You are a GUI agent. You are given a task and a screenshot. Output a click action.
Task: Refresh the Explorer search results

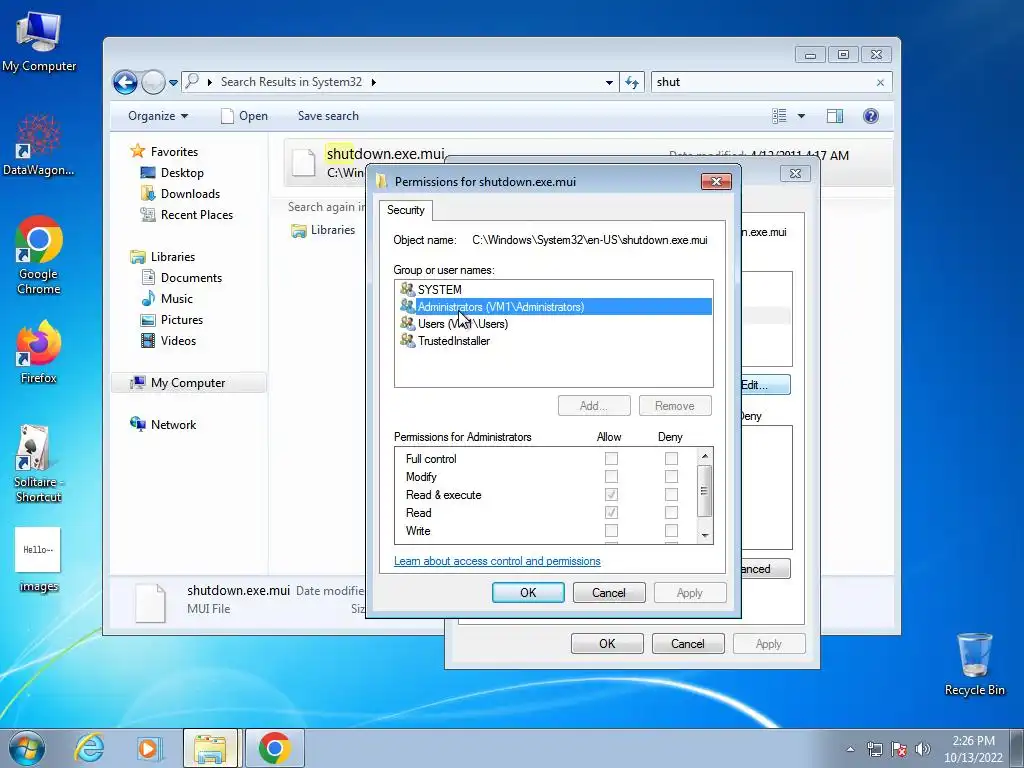(x=632, y=82)
